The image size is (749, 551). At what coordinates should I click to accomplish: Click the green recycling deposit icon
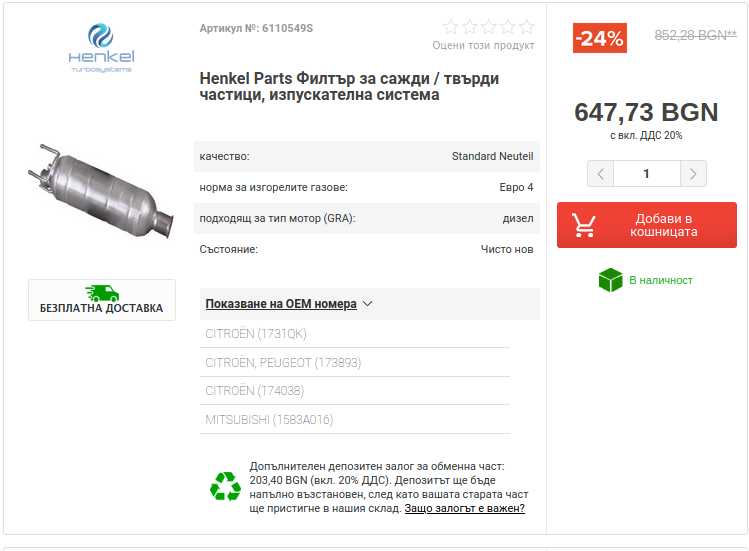coord(225,487)
